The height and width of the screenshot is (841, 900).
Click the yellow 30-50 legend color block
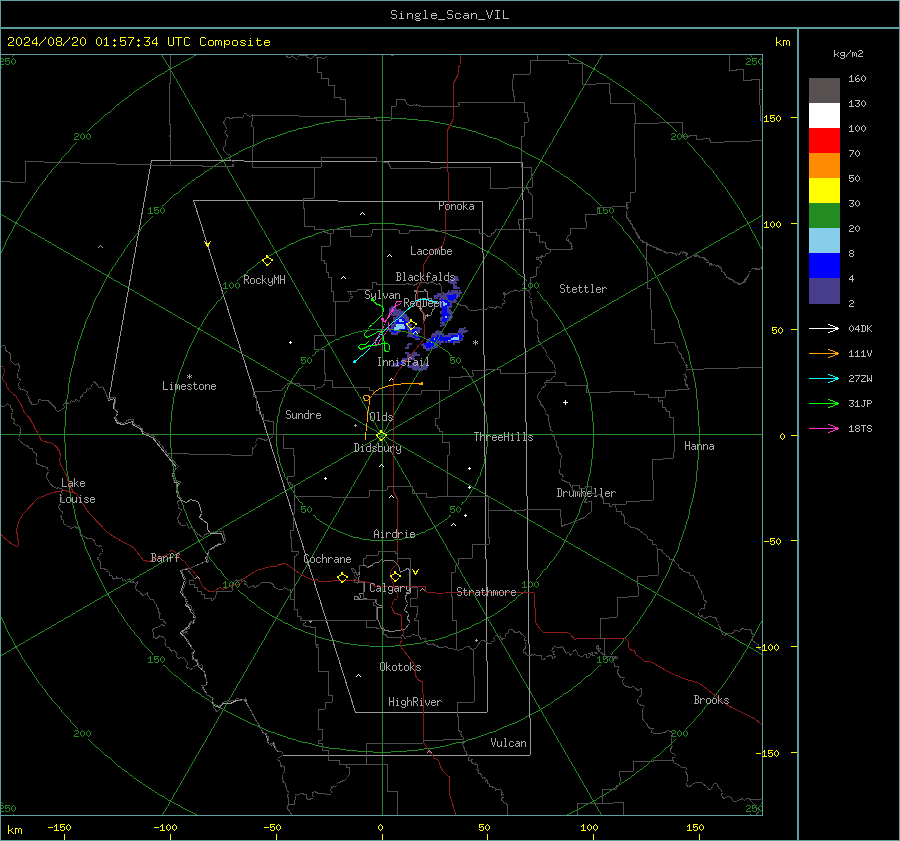pos(824,191)
